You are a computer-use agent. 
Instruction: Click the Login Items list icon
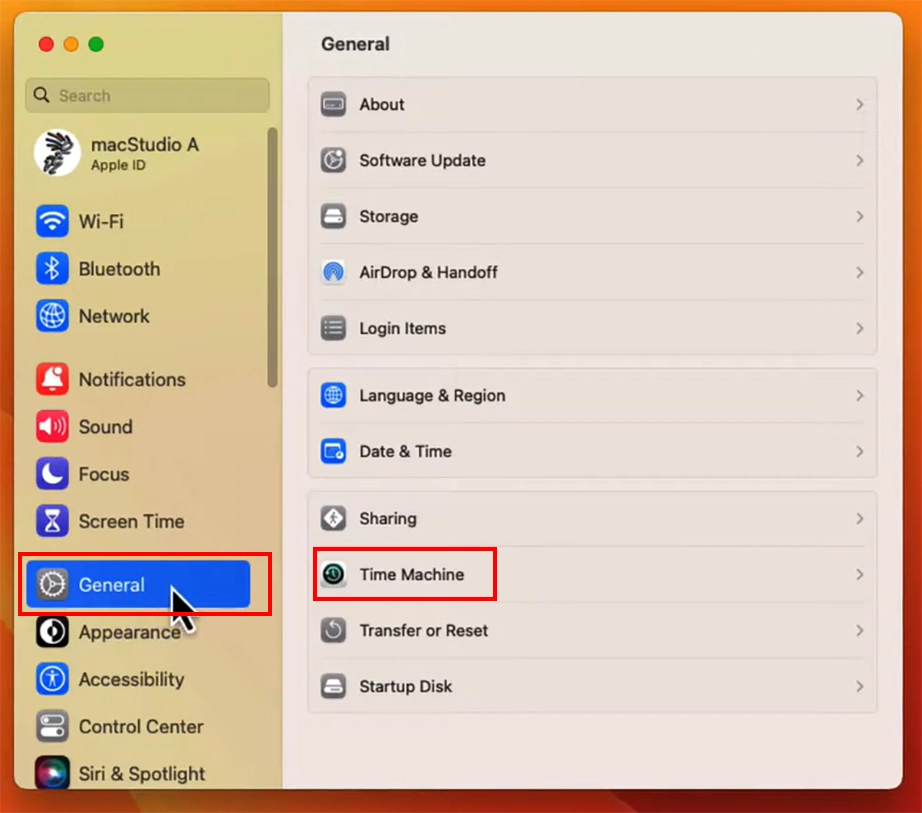(x=333, y=328)
